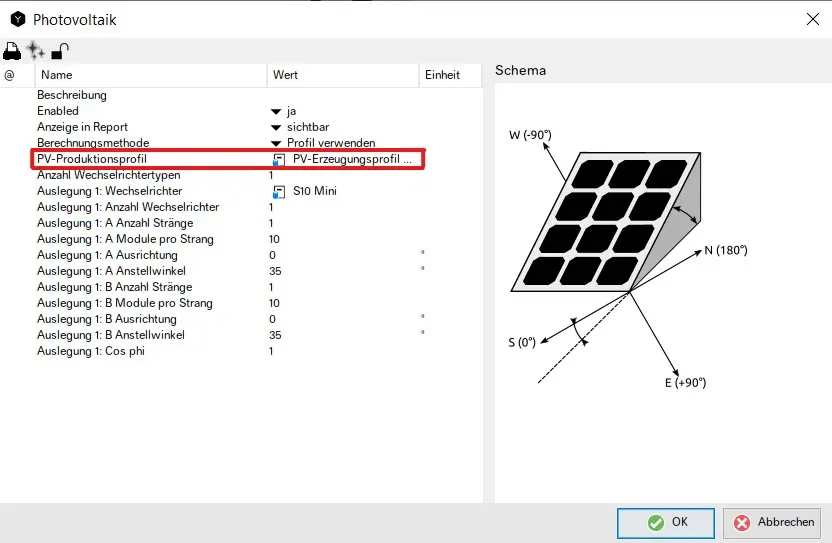
Task: Click the Photovoltaik hexagon app icon
Action: pyautogui.click(x=18, y=20)
